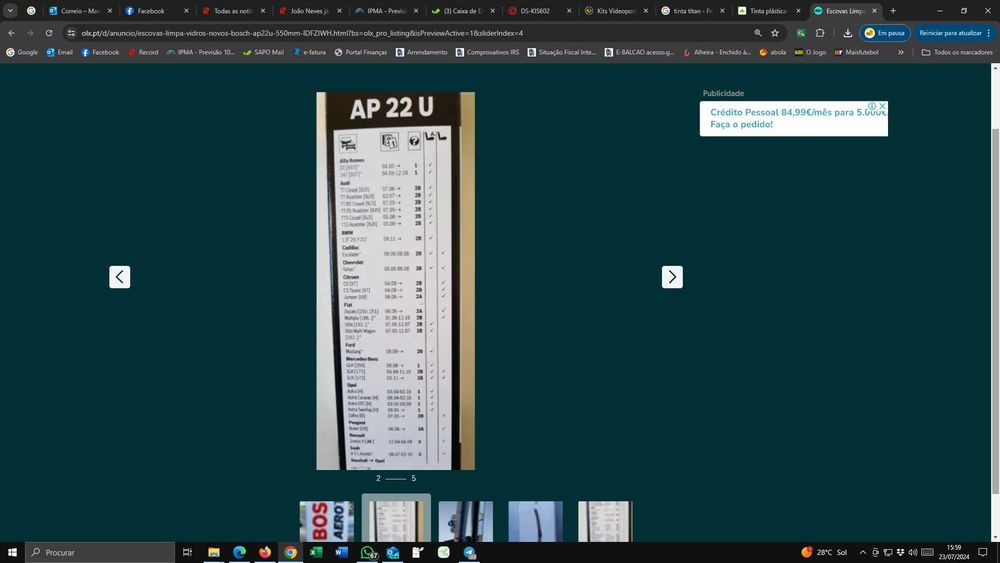
Task: Launch Microsoft Edge from taskbar
Action: [x=239, y=552]
